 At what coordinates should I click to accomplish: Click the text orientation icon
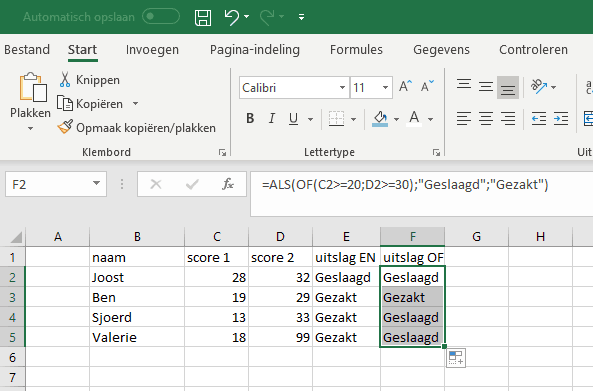click(539, 87)
